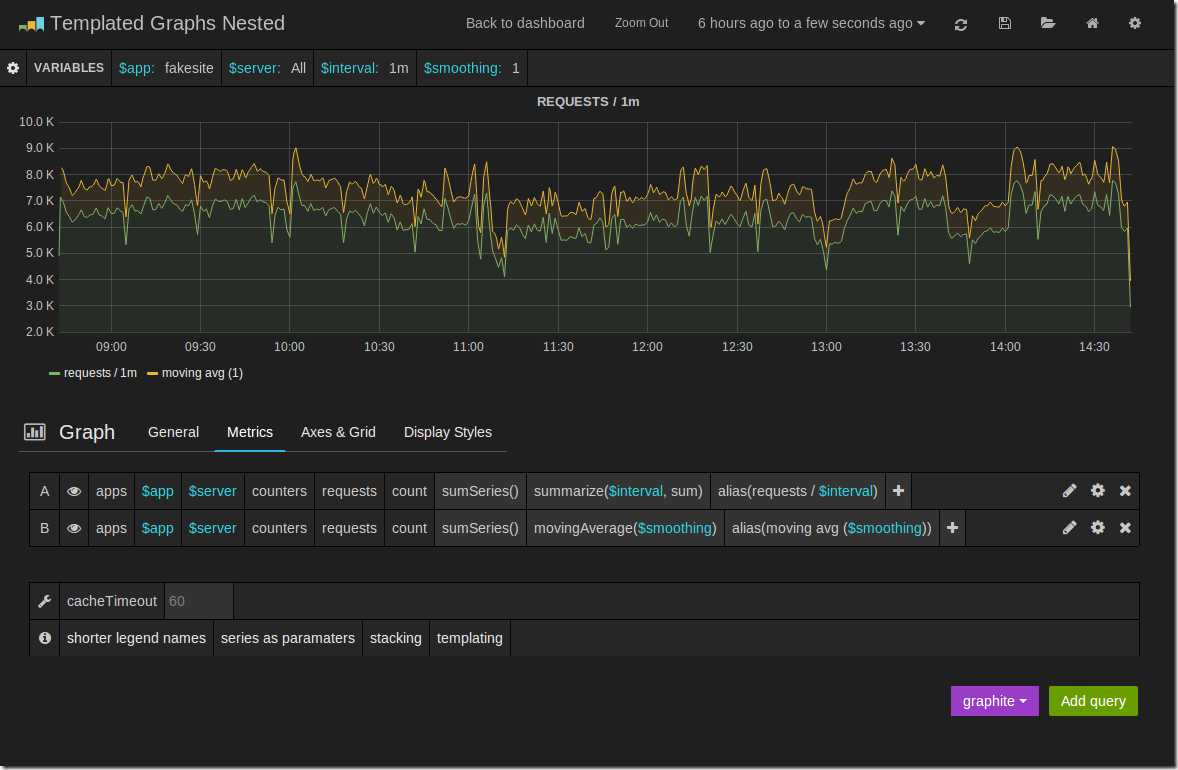Click the Zoom Out button
Image resolution: width=1178 pixels, height=770 pixels.
tap(641, 23)
